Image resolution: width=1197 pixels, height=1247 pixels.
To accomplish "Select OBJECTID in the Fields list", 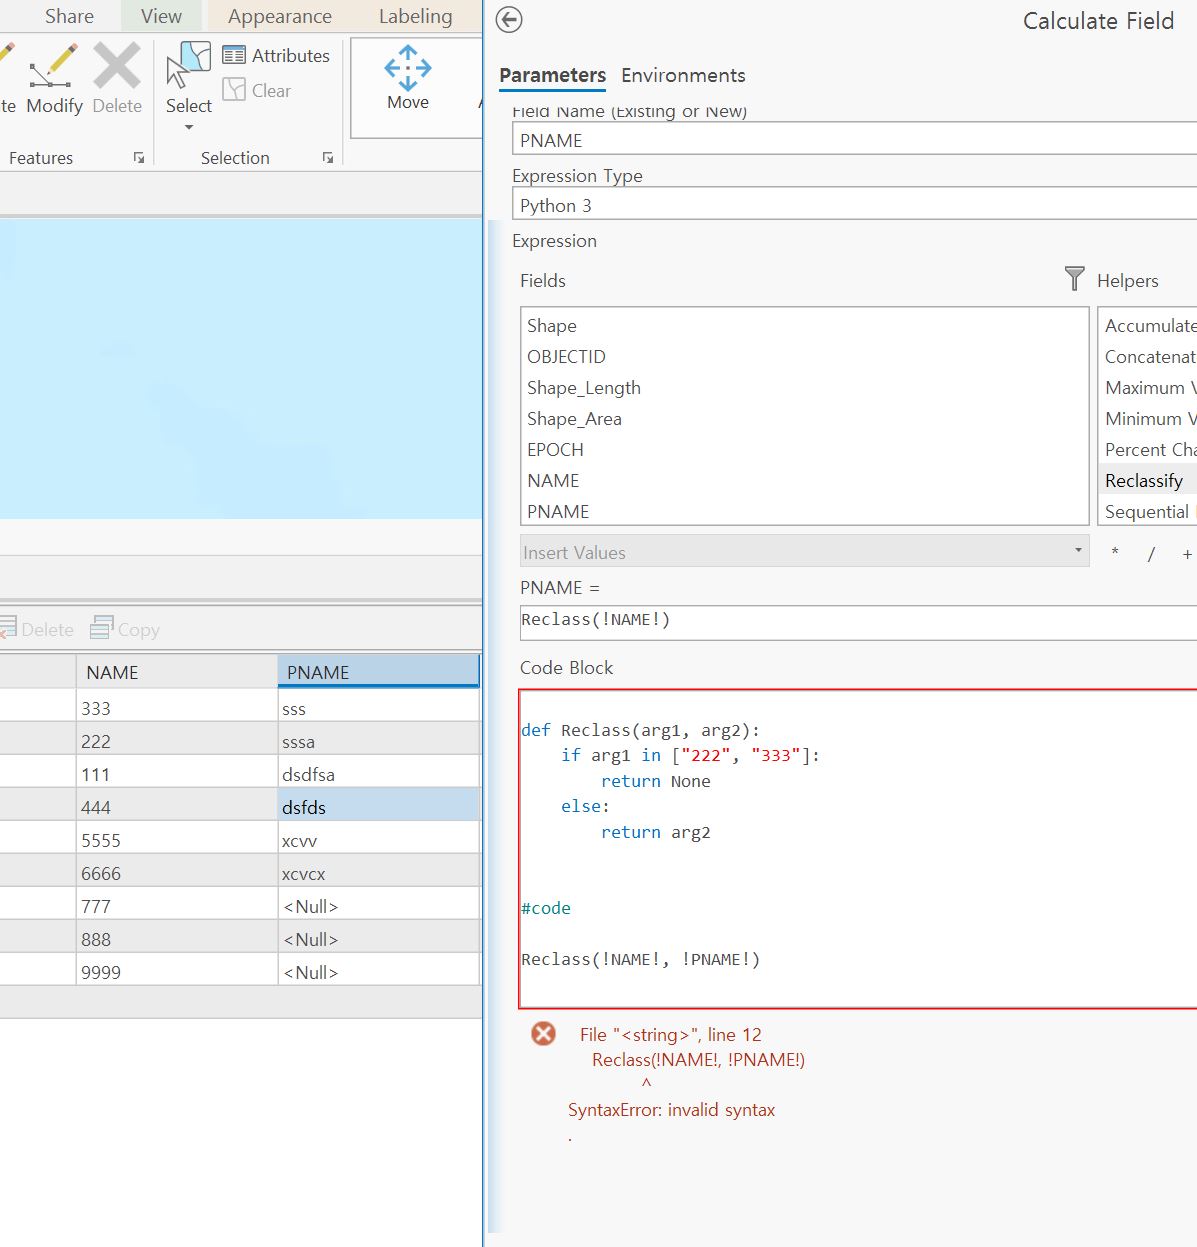I will (804, 357).
